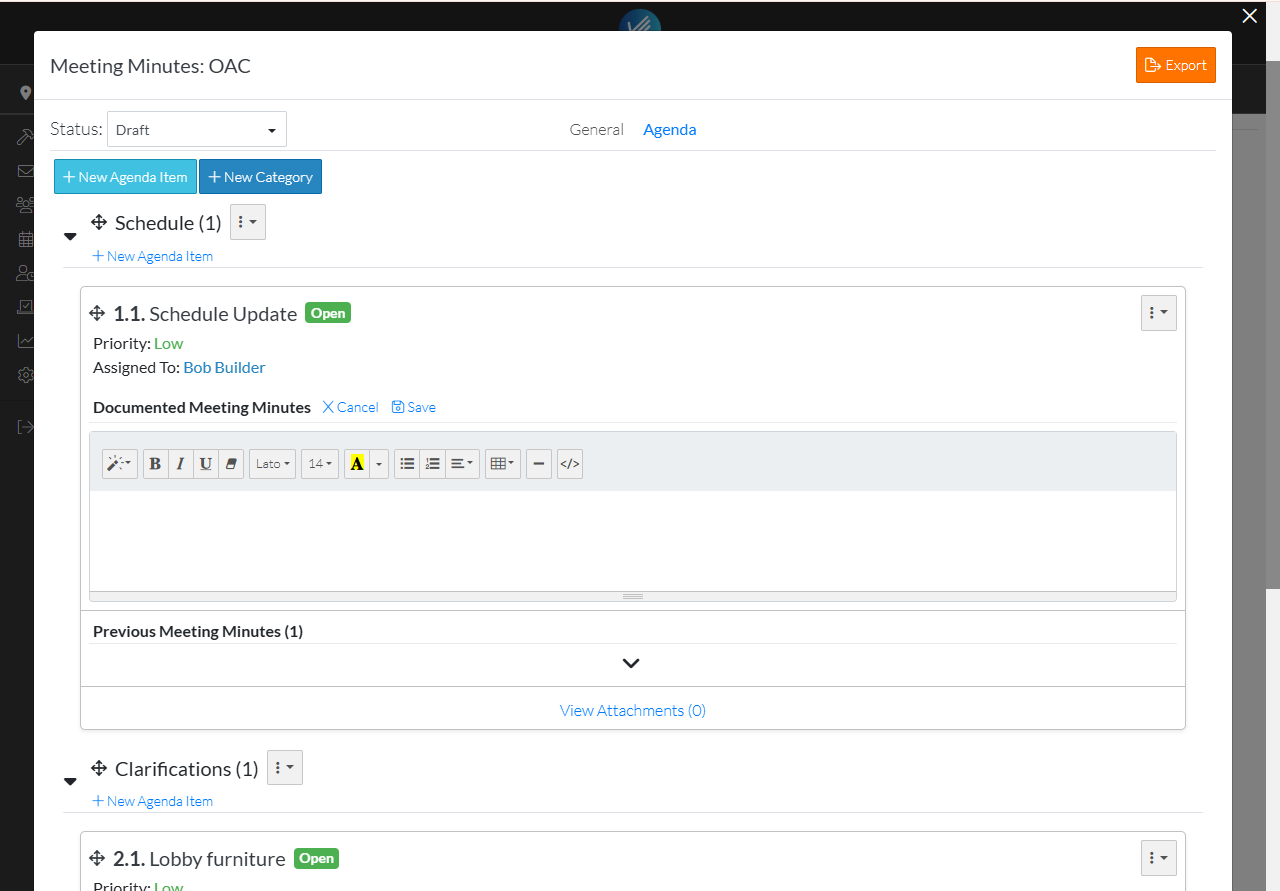Image resolution: width=1280 pixels, height=891 pixels.
Task: Switch to the General tab
Action: click(x=597, y=130)
